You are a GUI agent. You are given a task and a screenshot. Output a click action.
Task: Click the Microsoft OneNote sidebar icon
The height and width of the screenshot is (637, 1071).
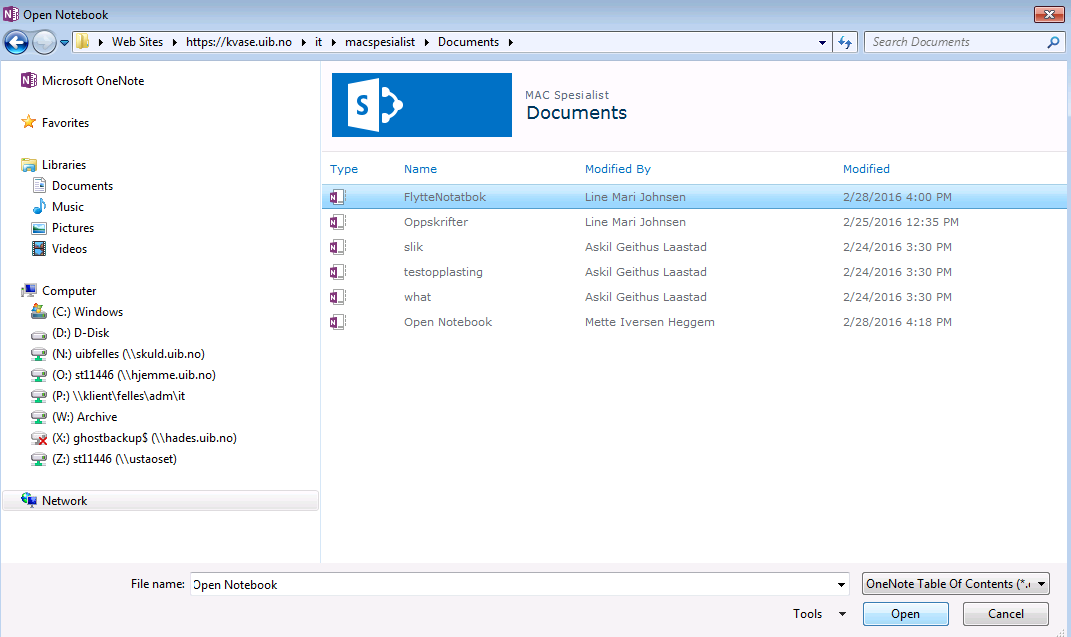29,81
